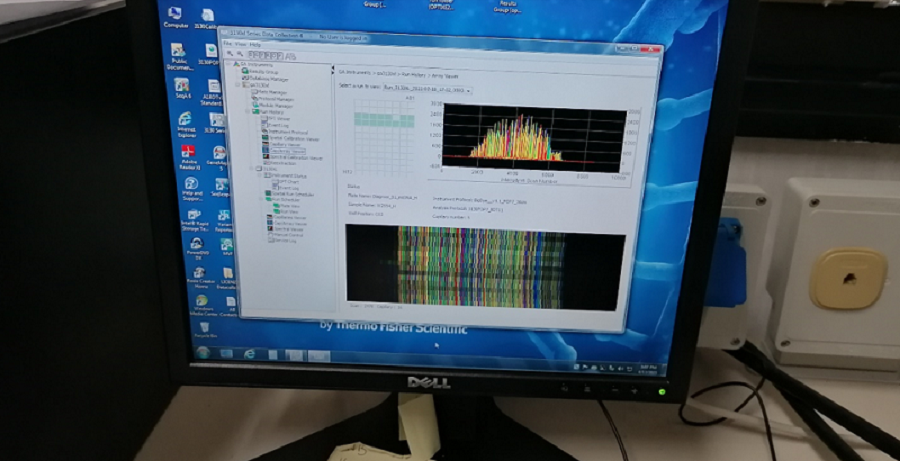Viewport: 900px width, 461px height.
Task: Open the View menu
Action: click(x=240, y=45)
